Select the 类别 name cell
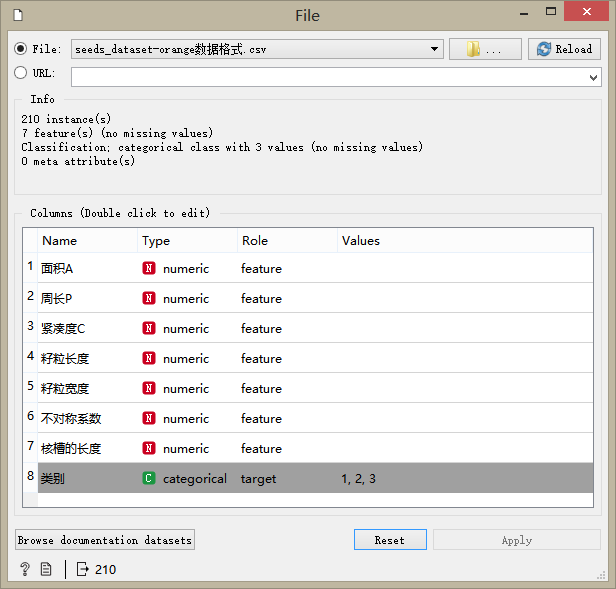 click(88, 478)
